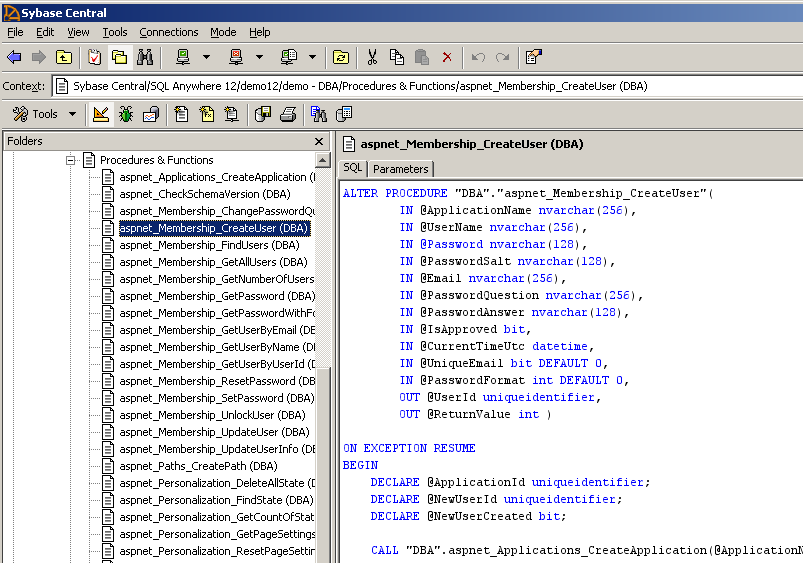Create a new function Fx icon
803x563 pixels.
click(207, 114)
